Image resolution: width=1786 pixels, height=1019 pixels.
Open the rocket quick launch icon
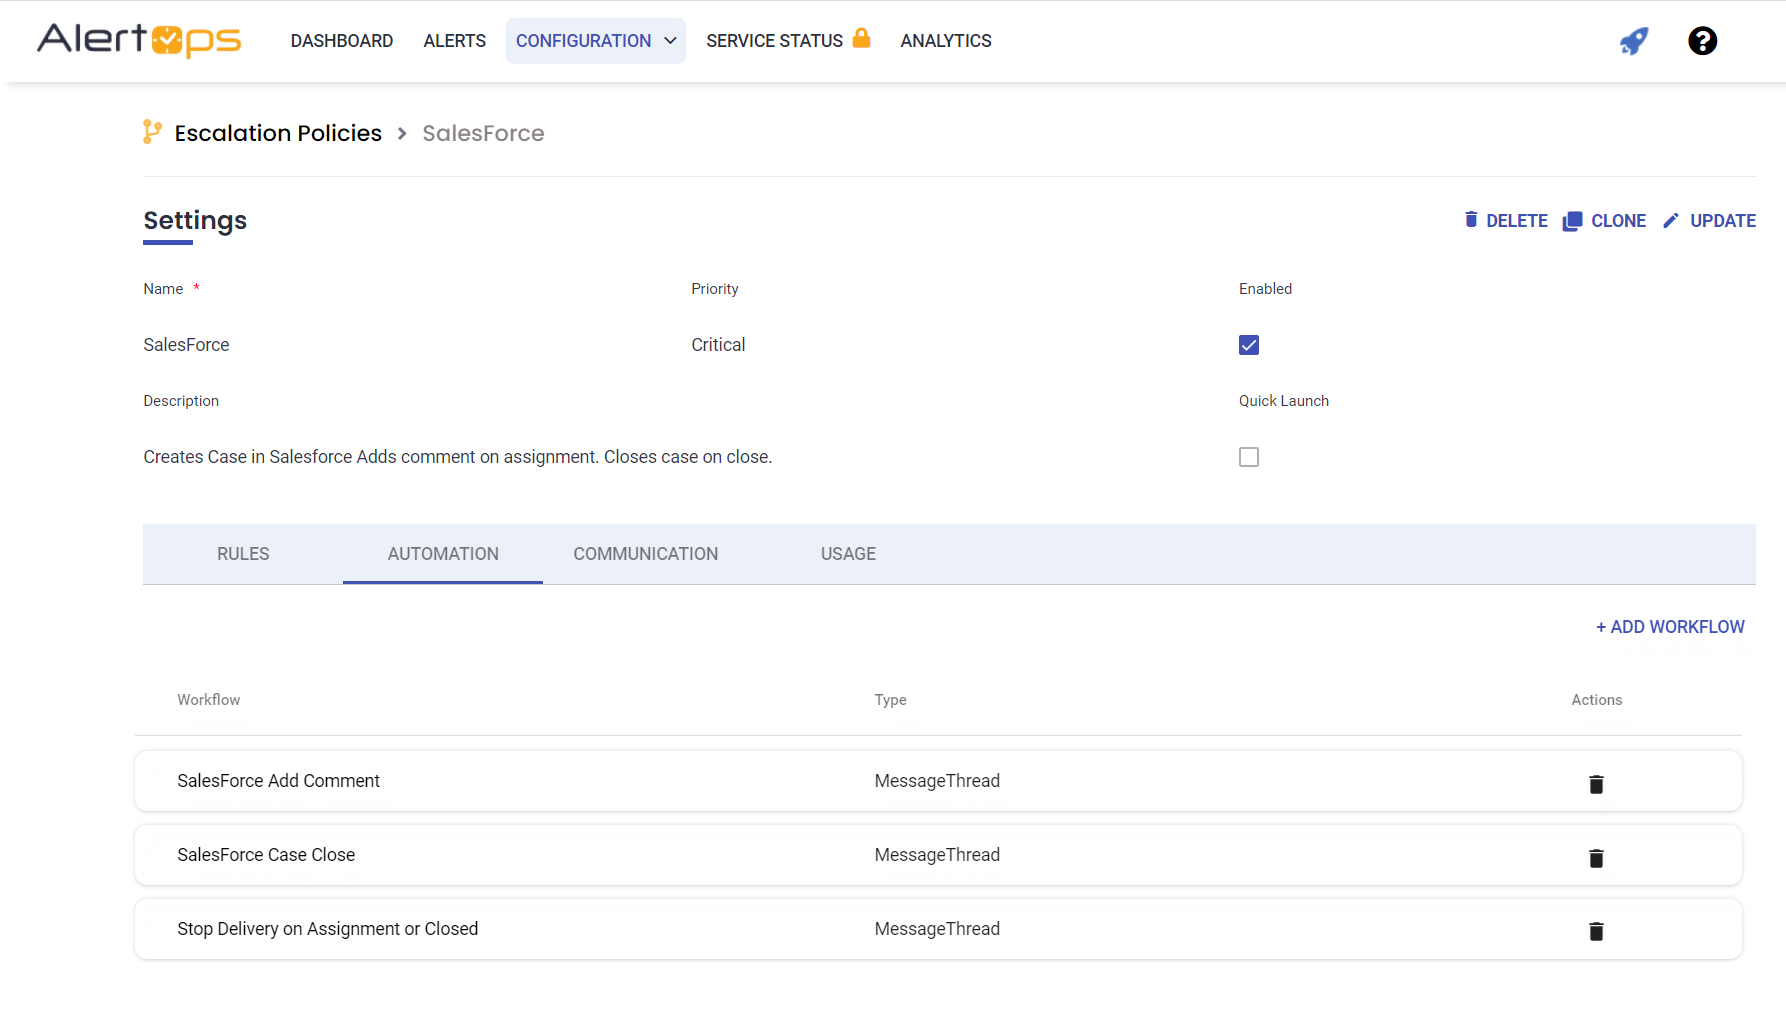pos(1634,41)
